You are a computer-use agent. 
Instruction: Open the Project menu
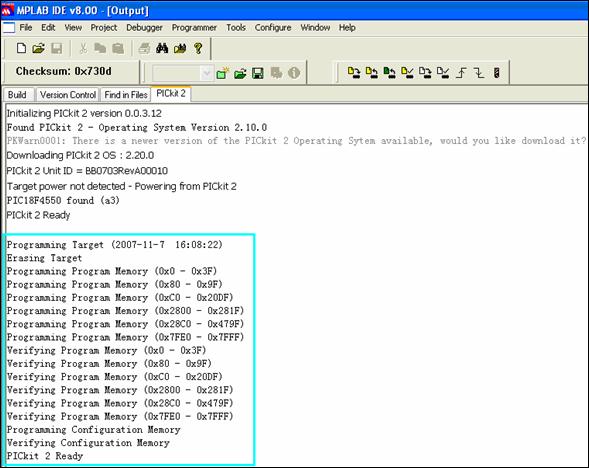(104, 27)
